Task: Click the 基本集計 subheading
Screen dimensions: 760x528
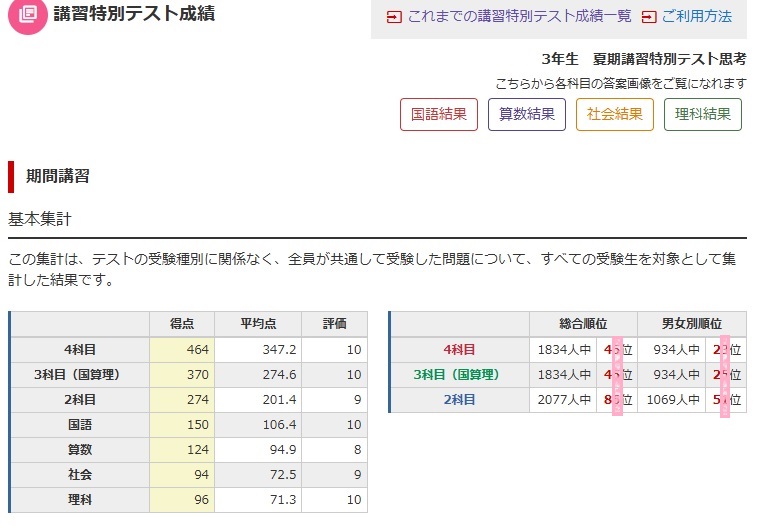Action: pos(40,219)
